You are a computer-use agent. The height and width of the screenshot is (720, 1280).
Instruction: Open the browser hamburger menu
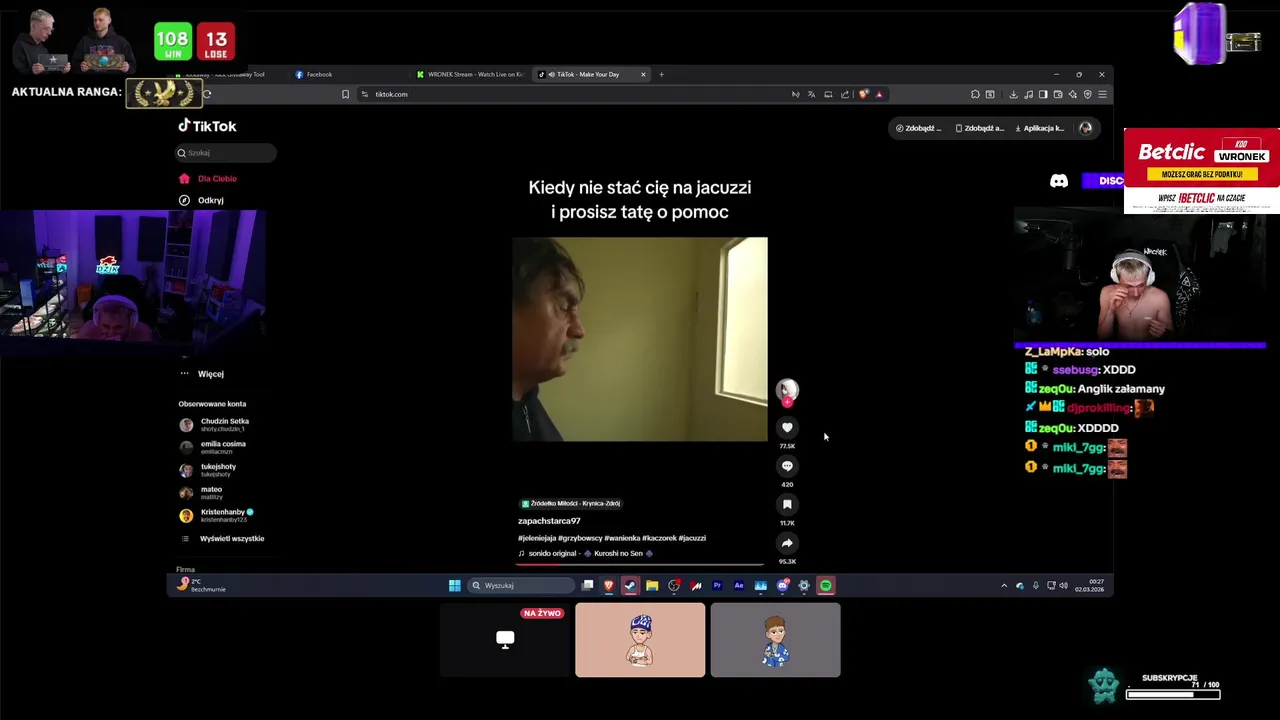[x=1102, y=94]
